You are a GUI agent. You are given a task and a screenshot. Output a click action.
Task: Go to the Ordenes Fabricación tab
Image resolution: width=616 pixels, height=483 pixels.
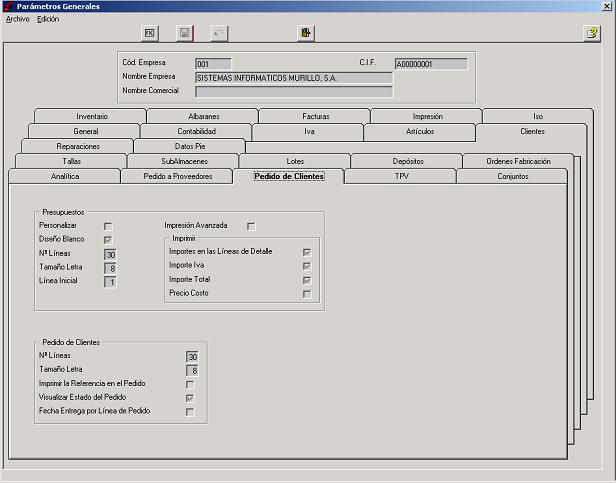click(518, 161)
